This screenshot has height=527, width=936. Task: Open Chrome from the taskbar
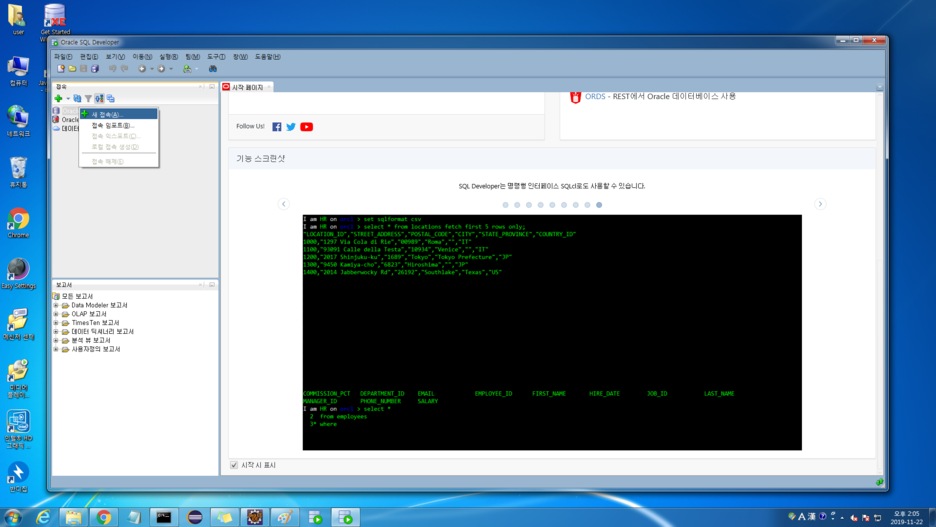click(x=104, y=517)
